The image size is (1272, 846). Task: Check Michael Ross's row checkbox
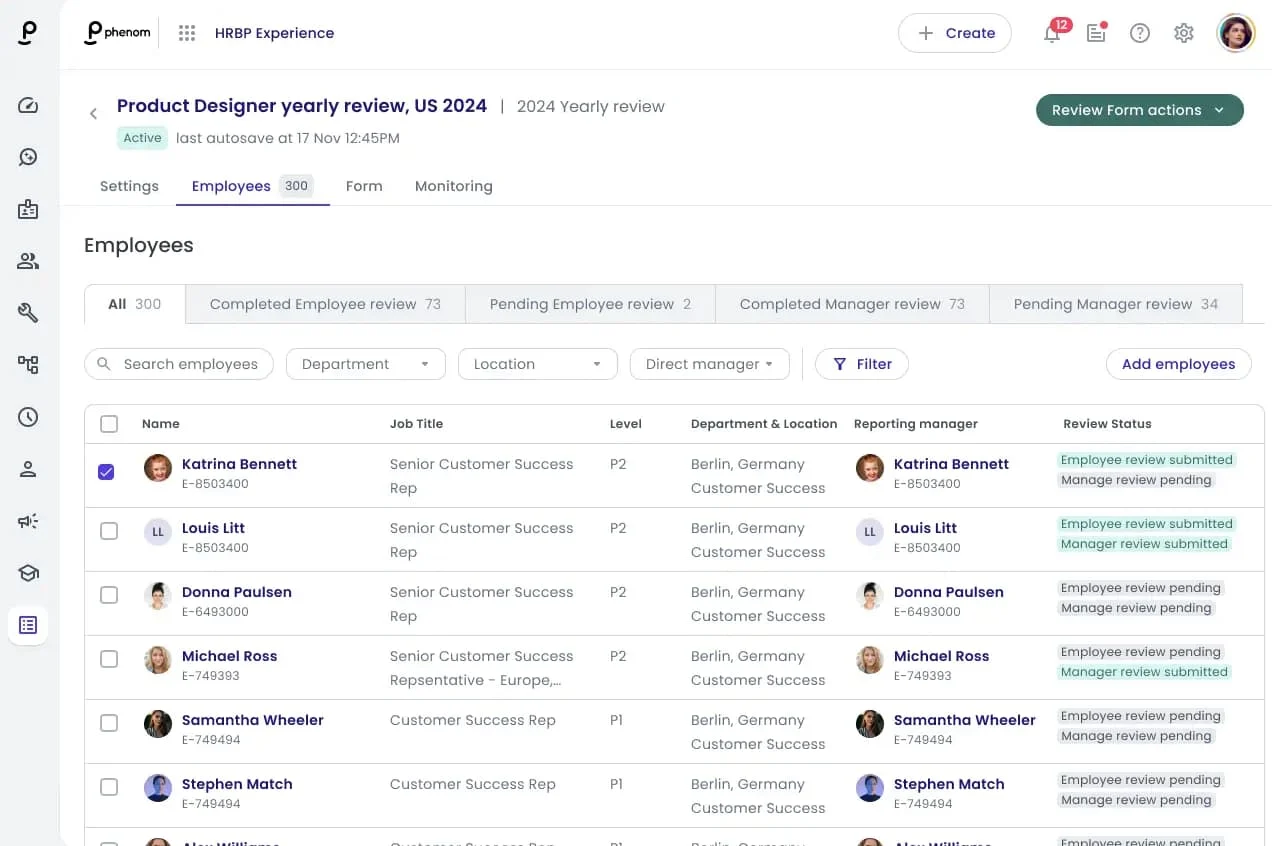[x=109, y=659]
